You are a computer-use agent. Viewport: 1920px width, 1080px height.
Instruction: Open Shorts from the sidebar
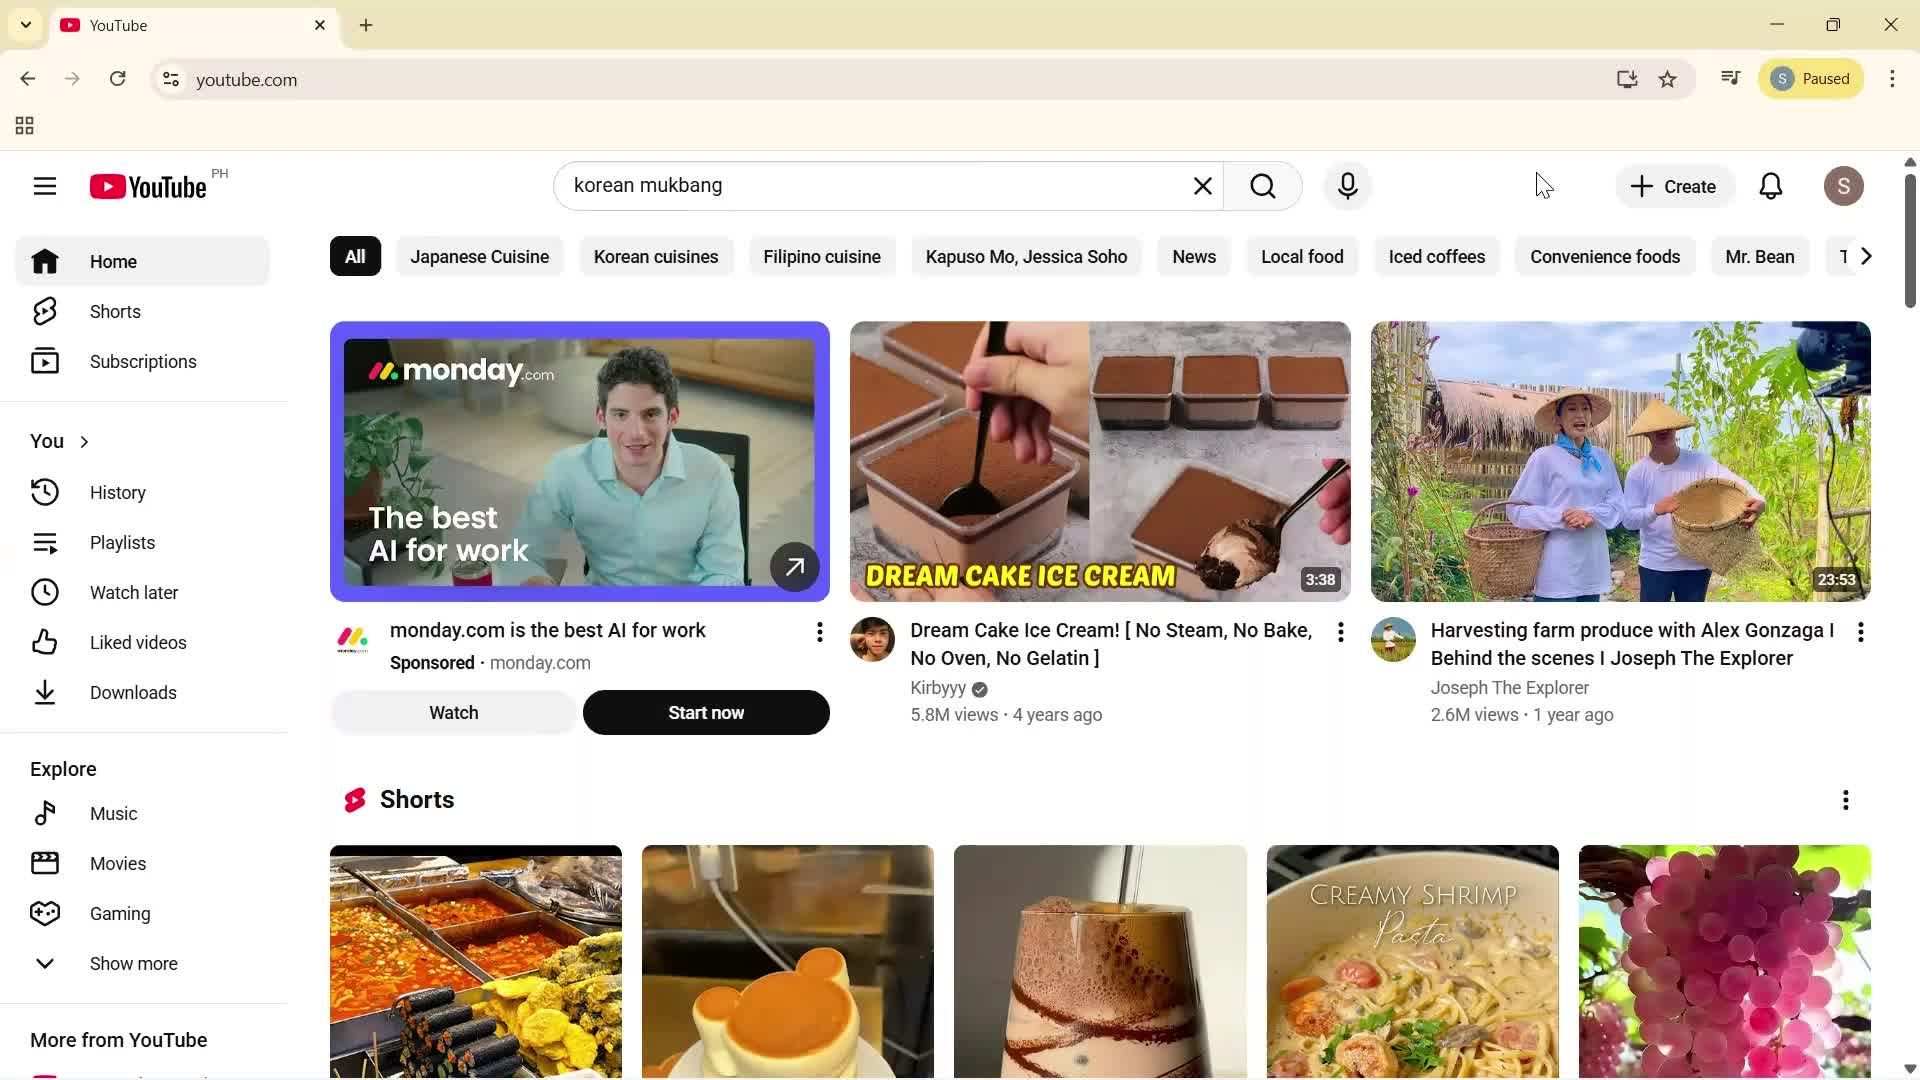pos(114,312)
